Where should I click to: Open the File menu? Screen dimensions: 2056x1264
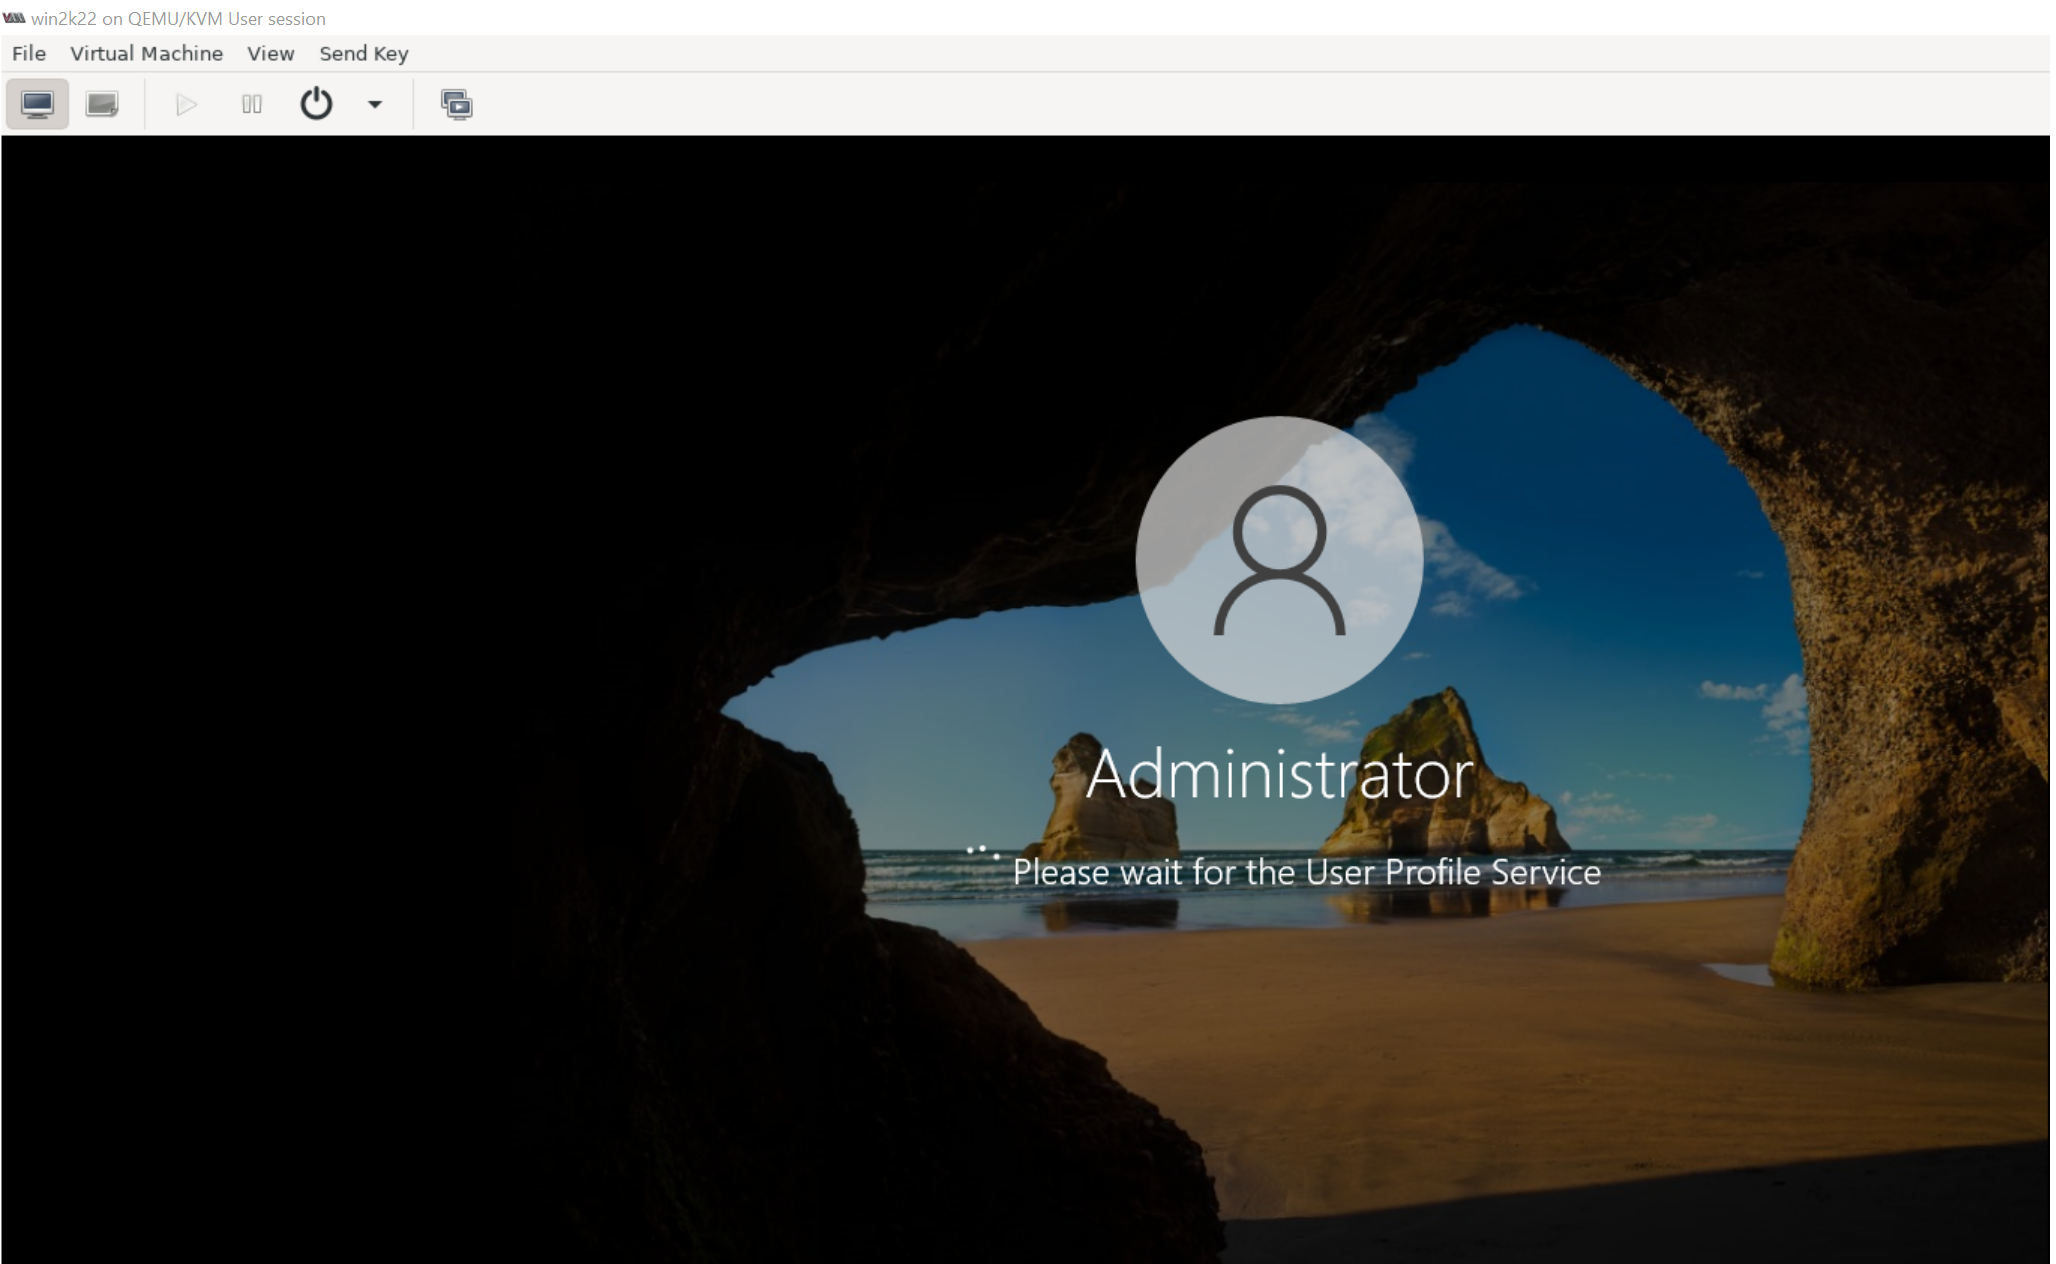click(29, 54)
